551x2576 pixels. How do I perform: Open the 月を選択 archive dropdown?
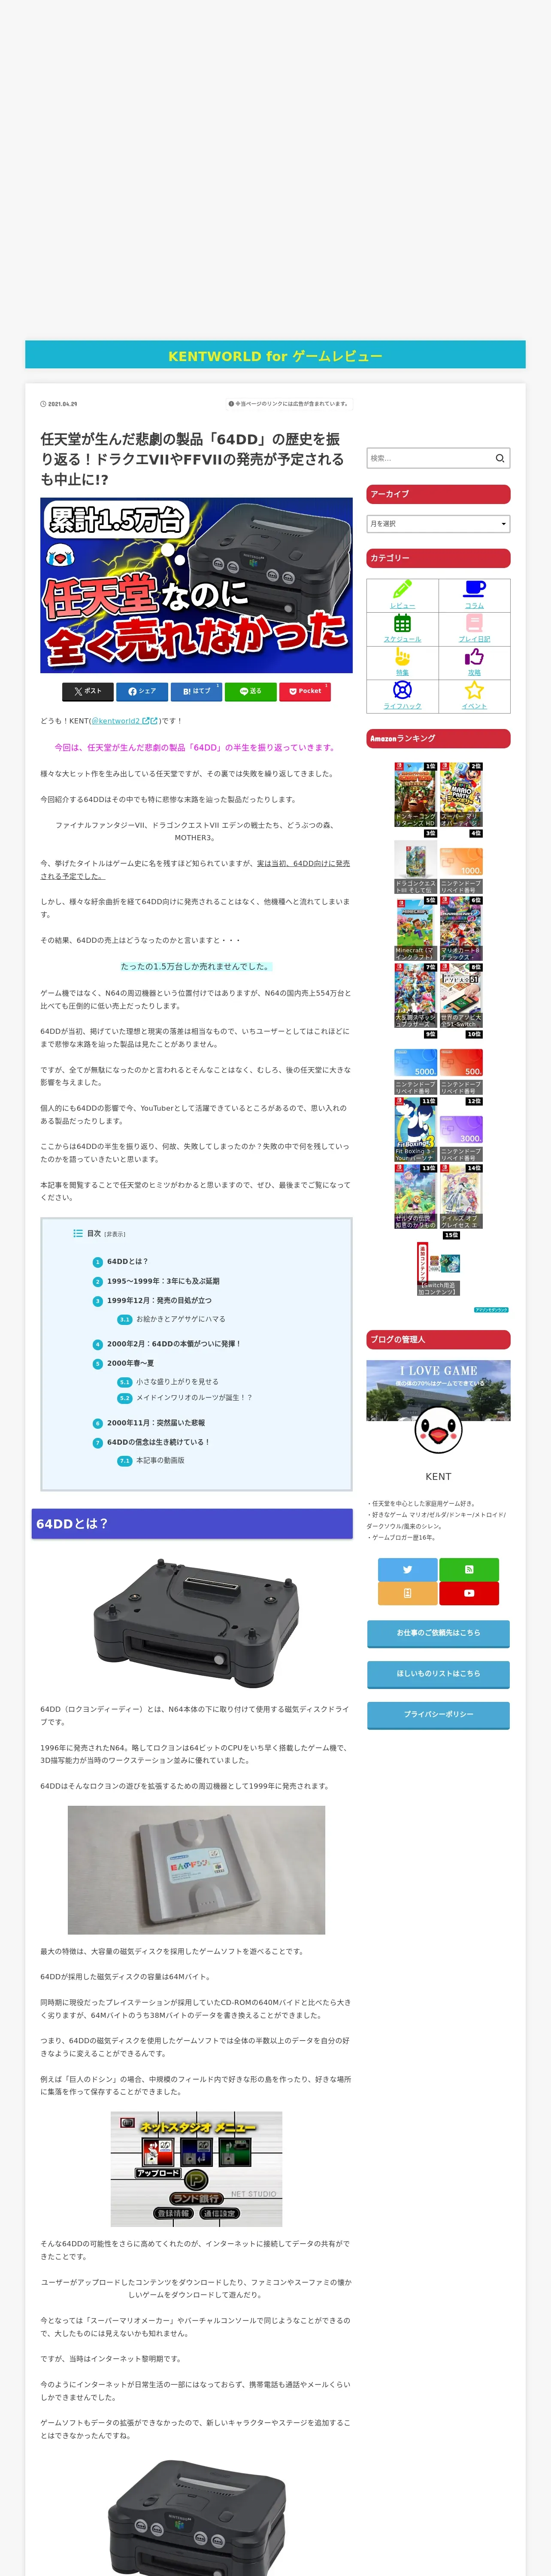(x=438, y=523)
